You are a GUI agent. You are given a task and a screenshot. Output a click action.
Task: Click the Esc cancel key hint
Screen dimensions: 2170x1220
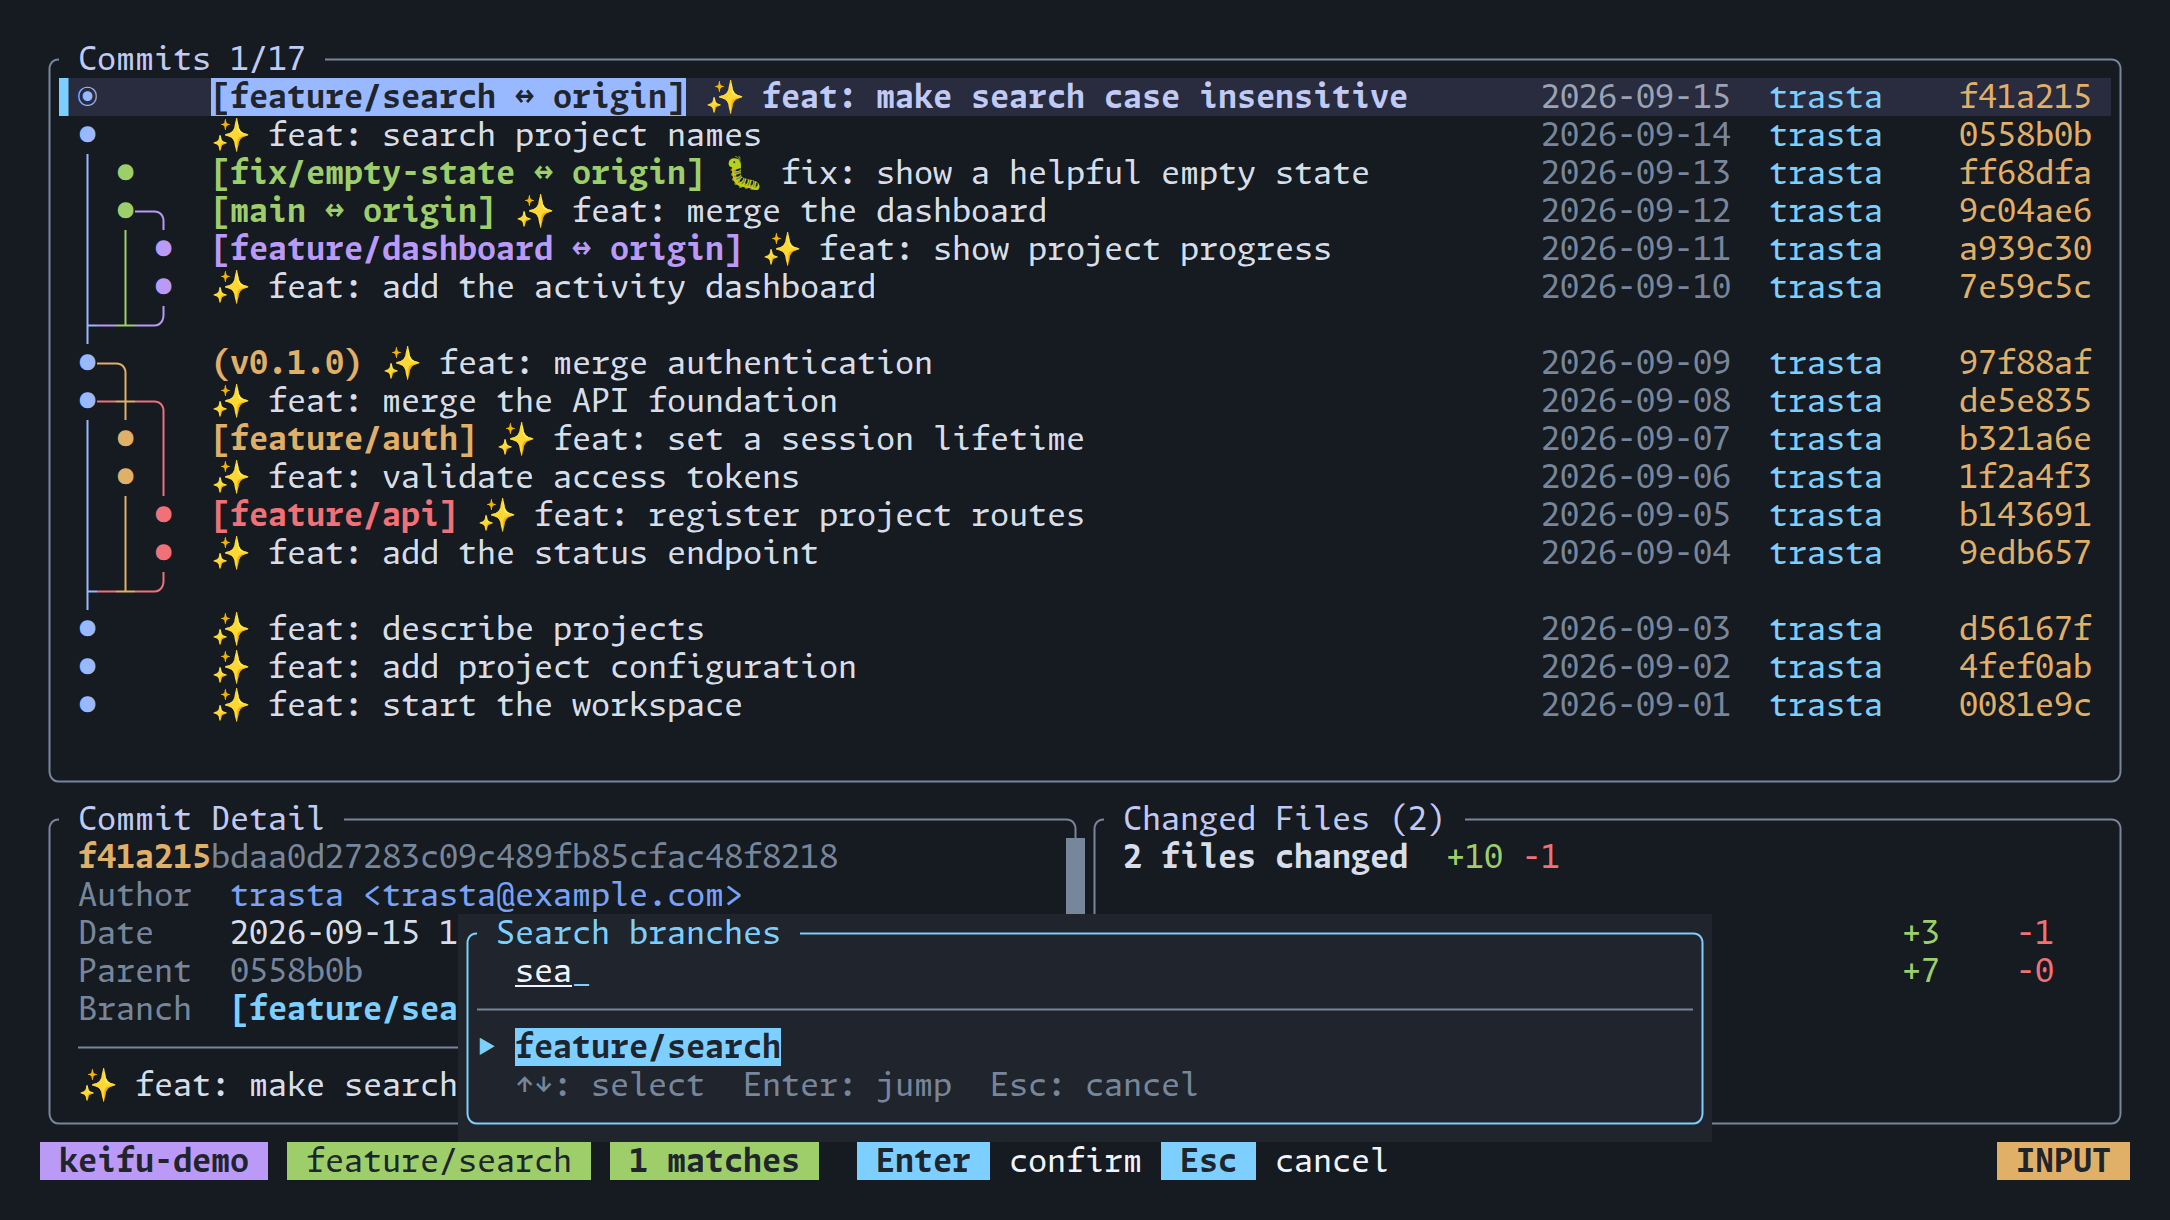[x=1275, y=1161]
